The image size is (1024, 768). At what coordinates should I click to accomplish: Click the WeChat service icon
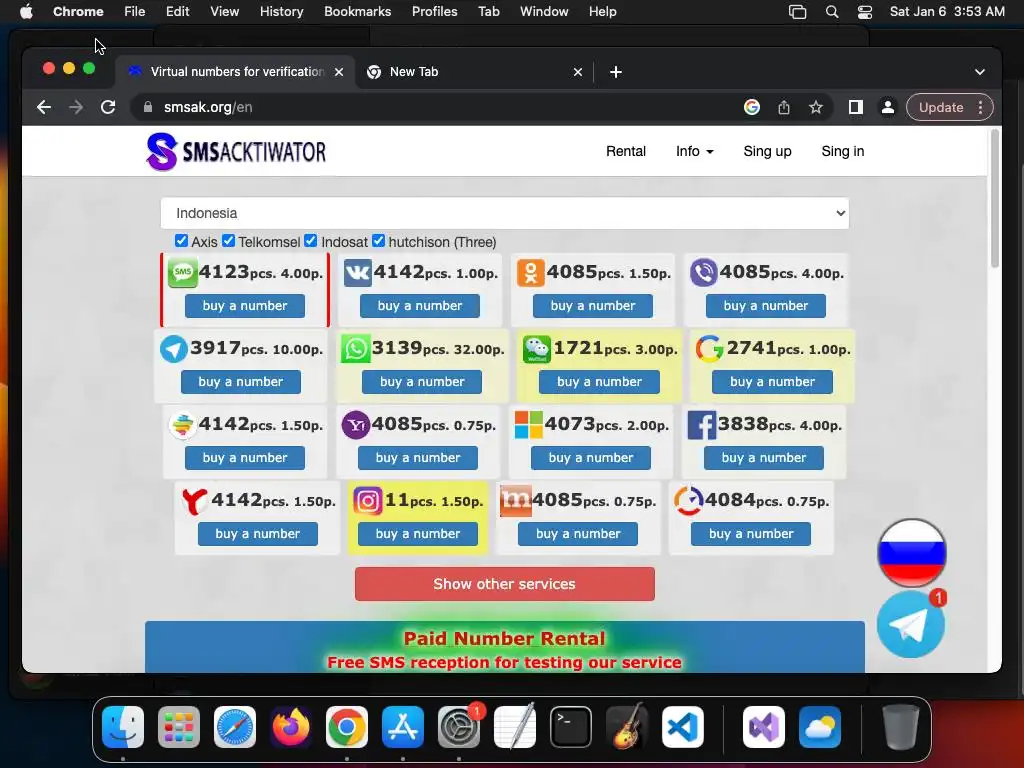(x=537, y=349)
